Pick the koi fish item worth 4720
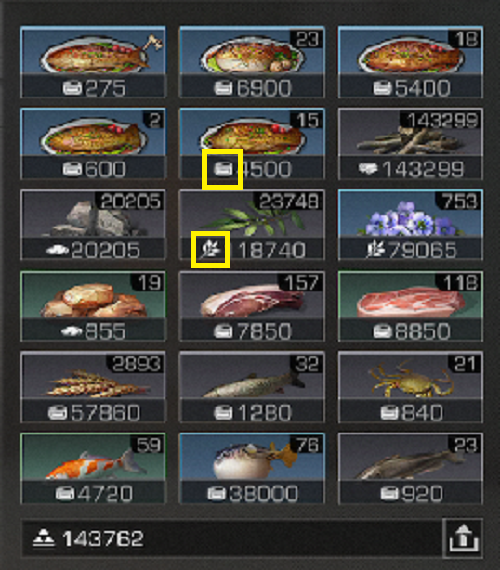 pyautogui.click(x=93, y=468)
